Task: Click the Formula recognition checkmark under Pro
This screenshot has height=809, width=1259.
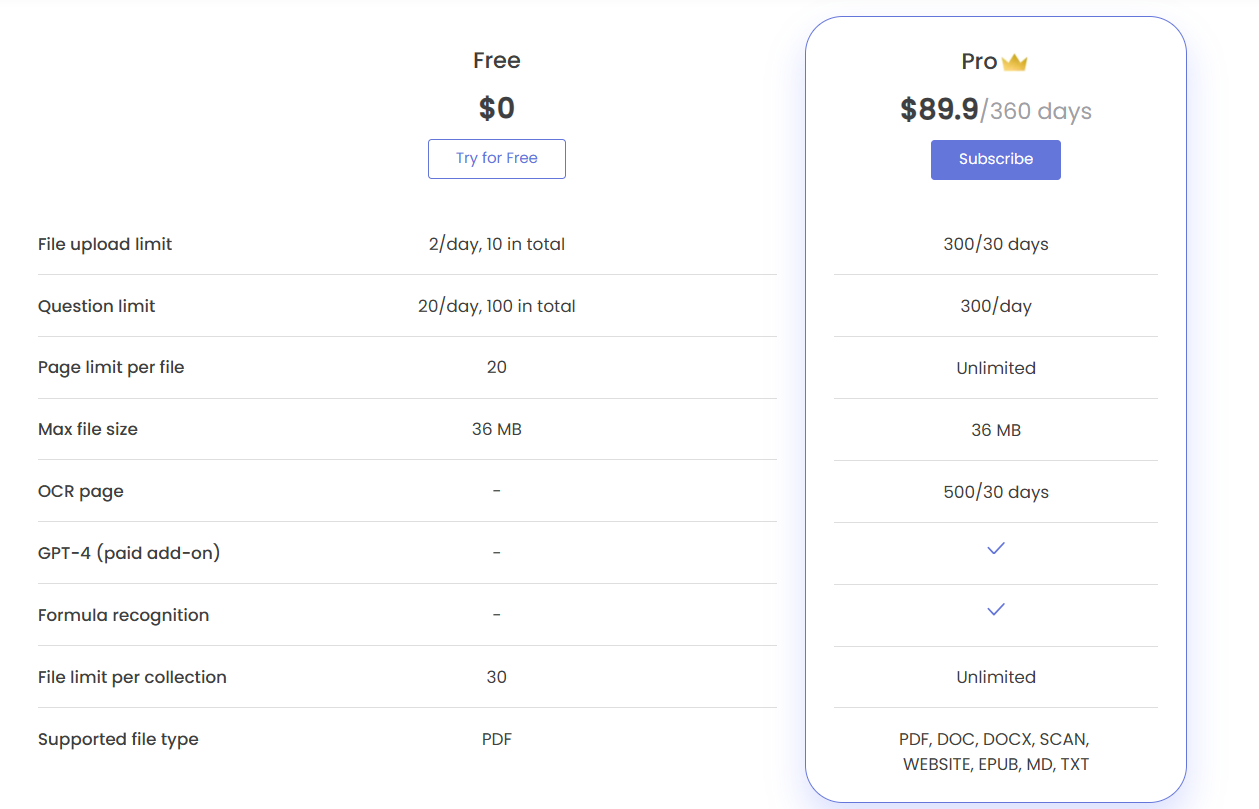Action: pyautogui.click(x=996, y=609)
